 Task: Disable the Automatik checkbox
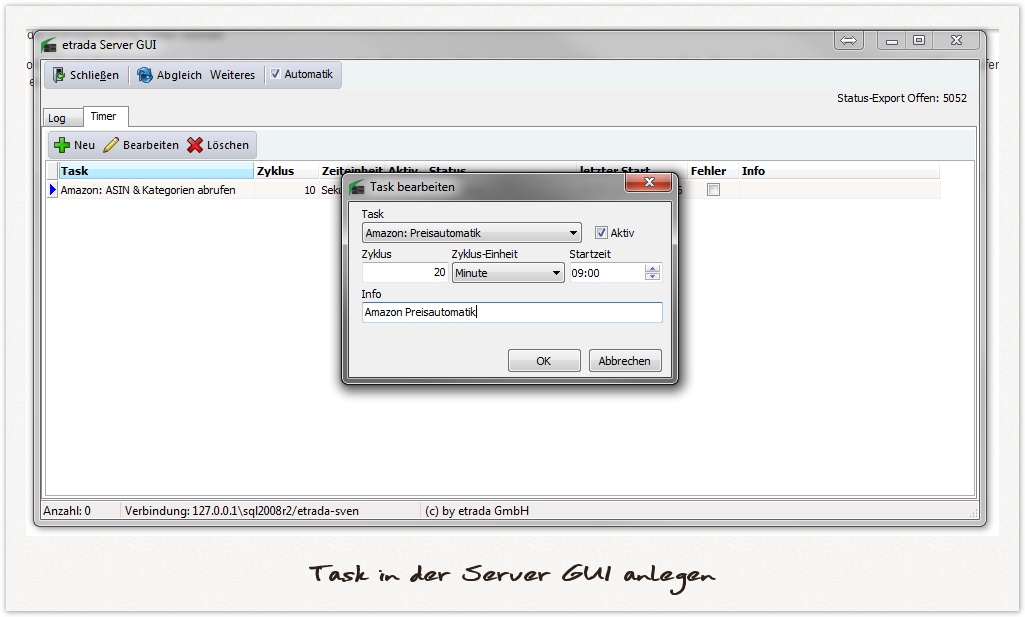275,74
